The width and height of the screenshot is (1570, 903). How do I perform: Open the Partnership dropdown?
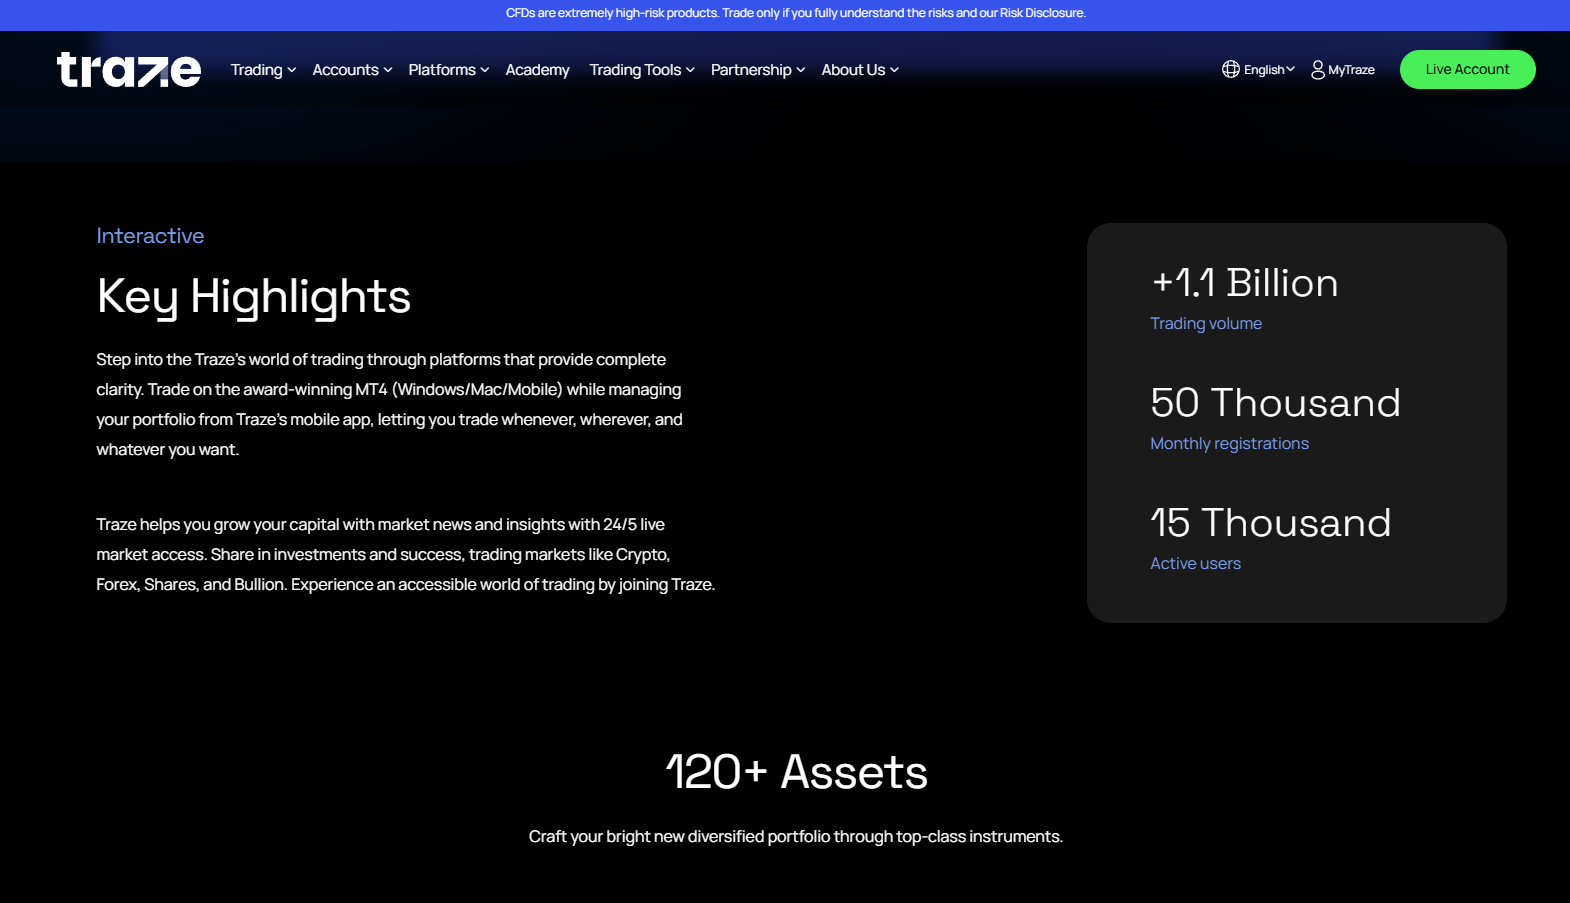point(758,70)
